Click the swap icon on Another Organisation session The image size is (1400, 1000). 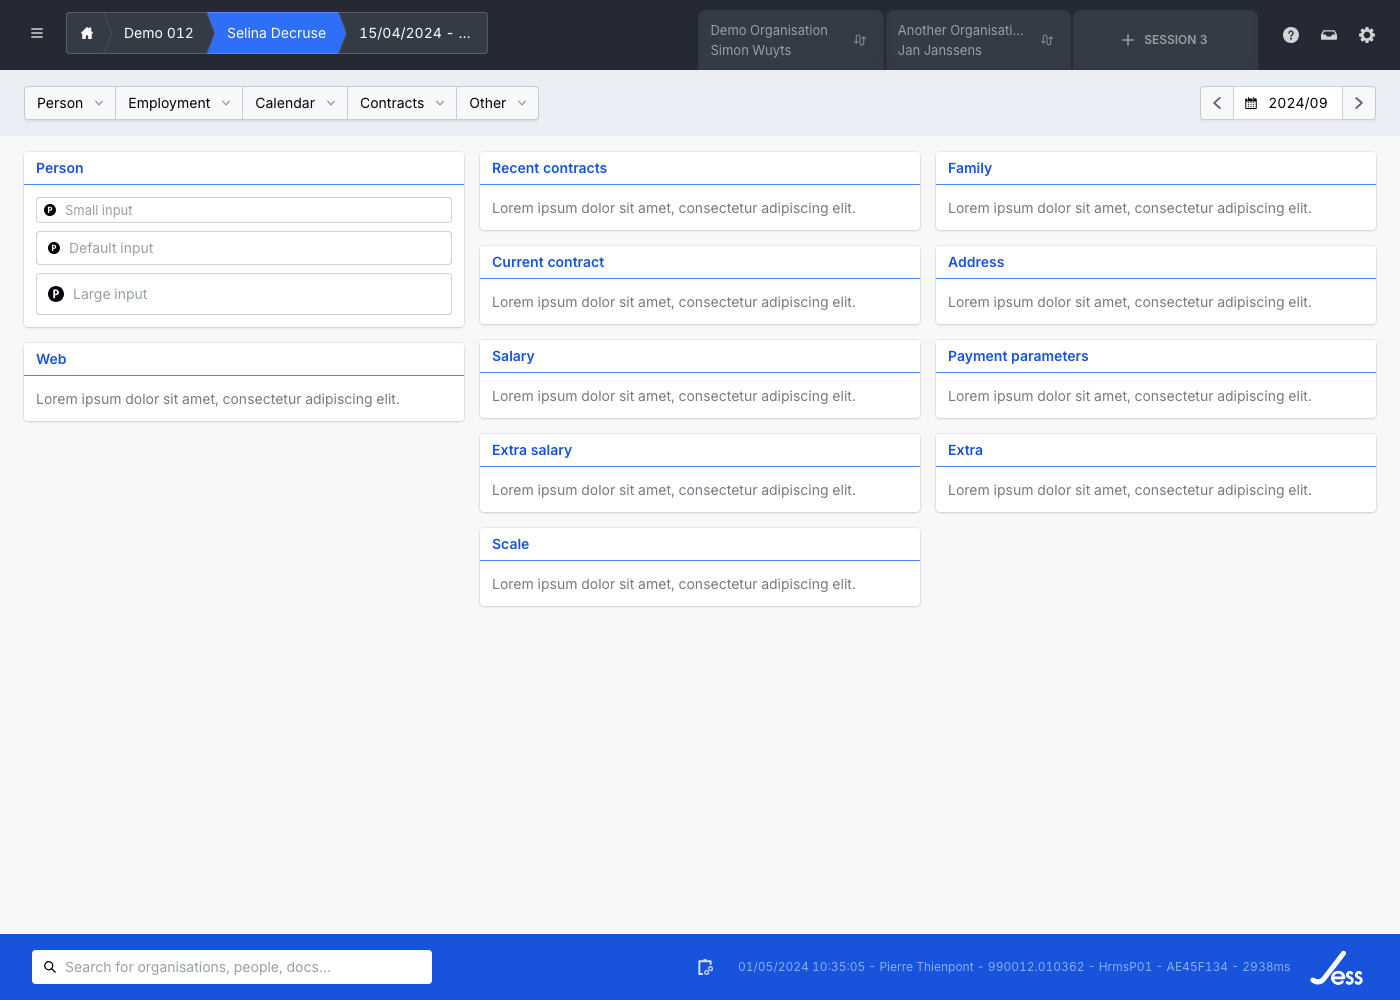1047,40
